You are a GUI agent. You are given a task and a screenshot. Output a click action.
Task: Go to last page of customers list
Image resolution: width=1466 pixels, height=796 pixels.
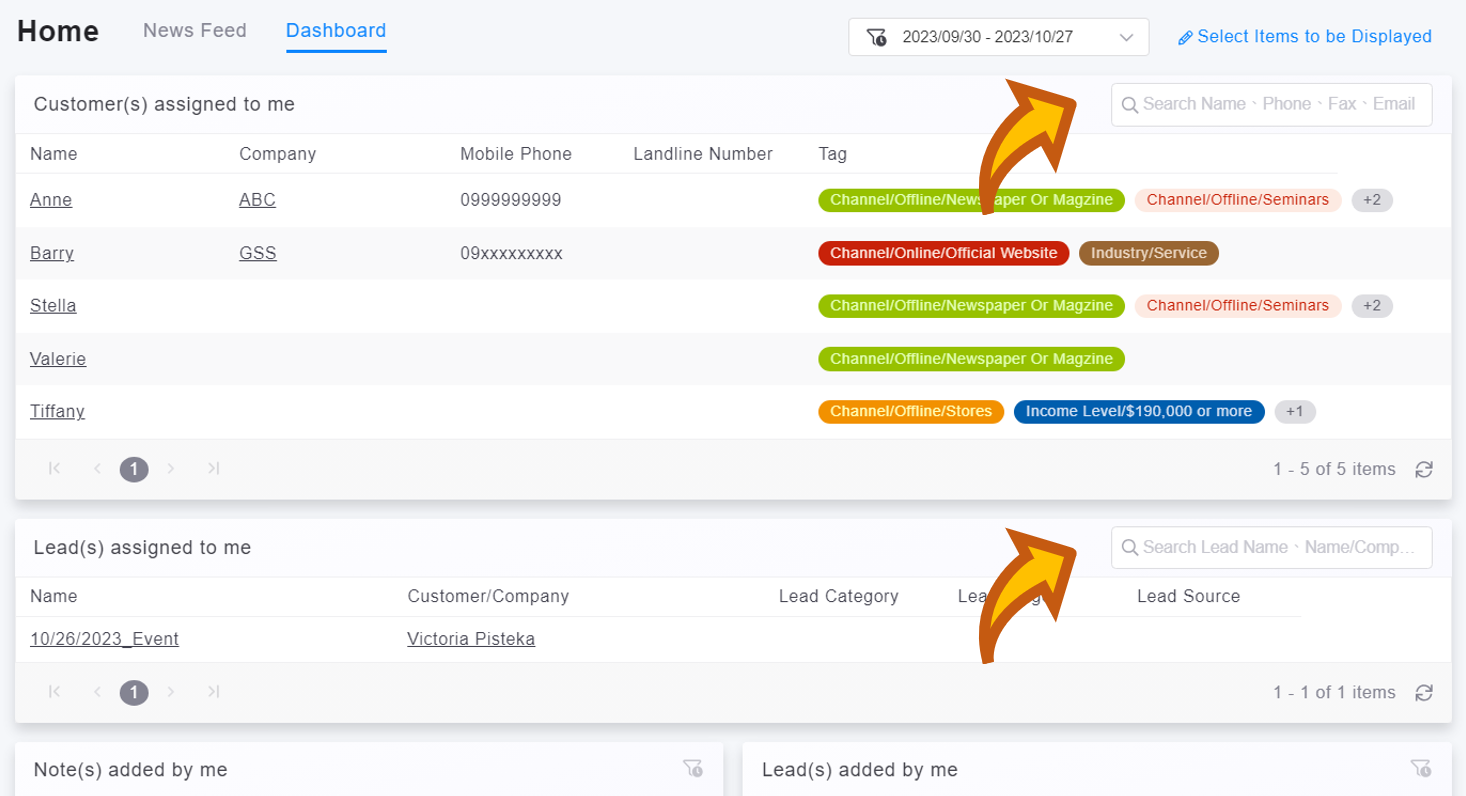click(x=213, y=468)
